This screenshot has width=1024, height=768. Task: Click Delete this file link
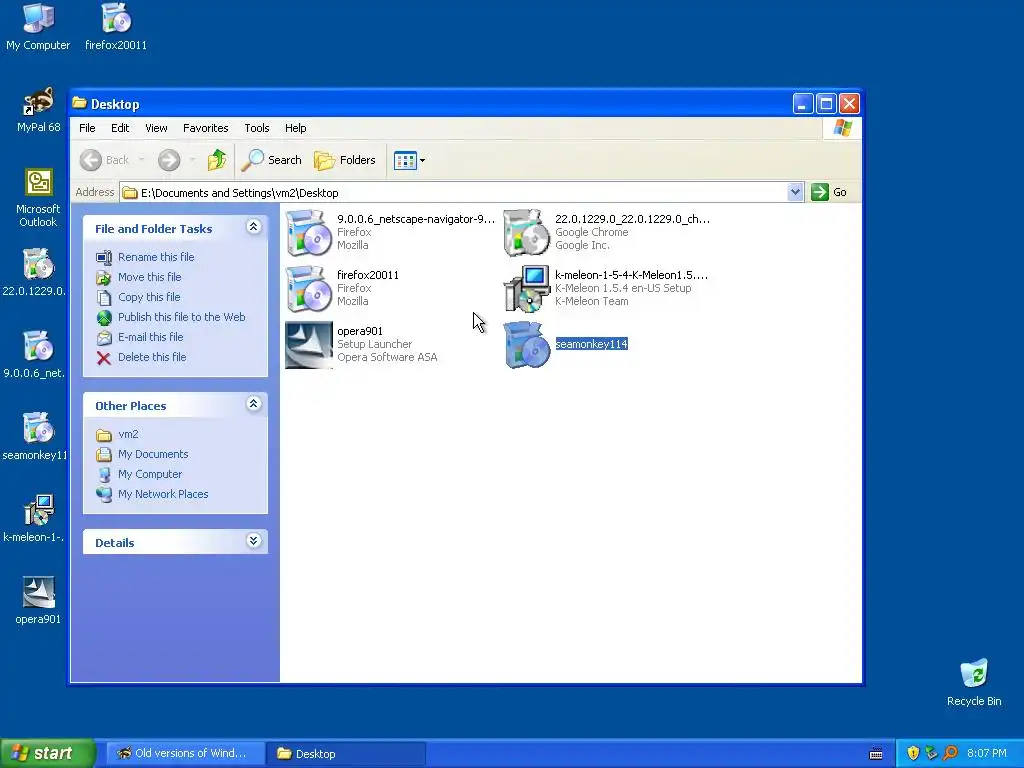pos(152,357)
